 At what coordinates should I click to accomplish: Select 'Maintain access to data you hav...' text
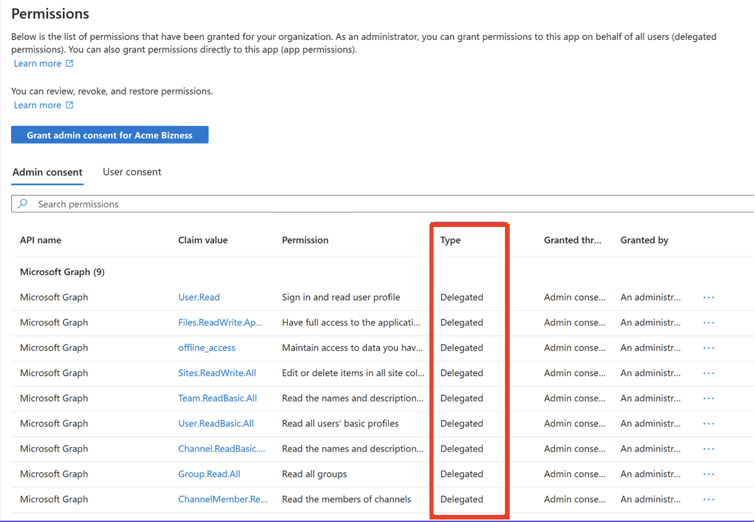(x=352, y=348)
